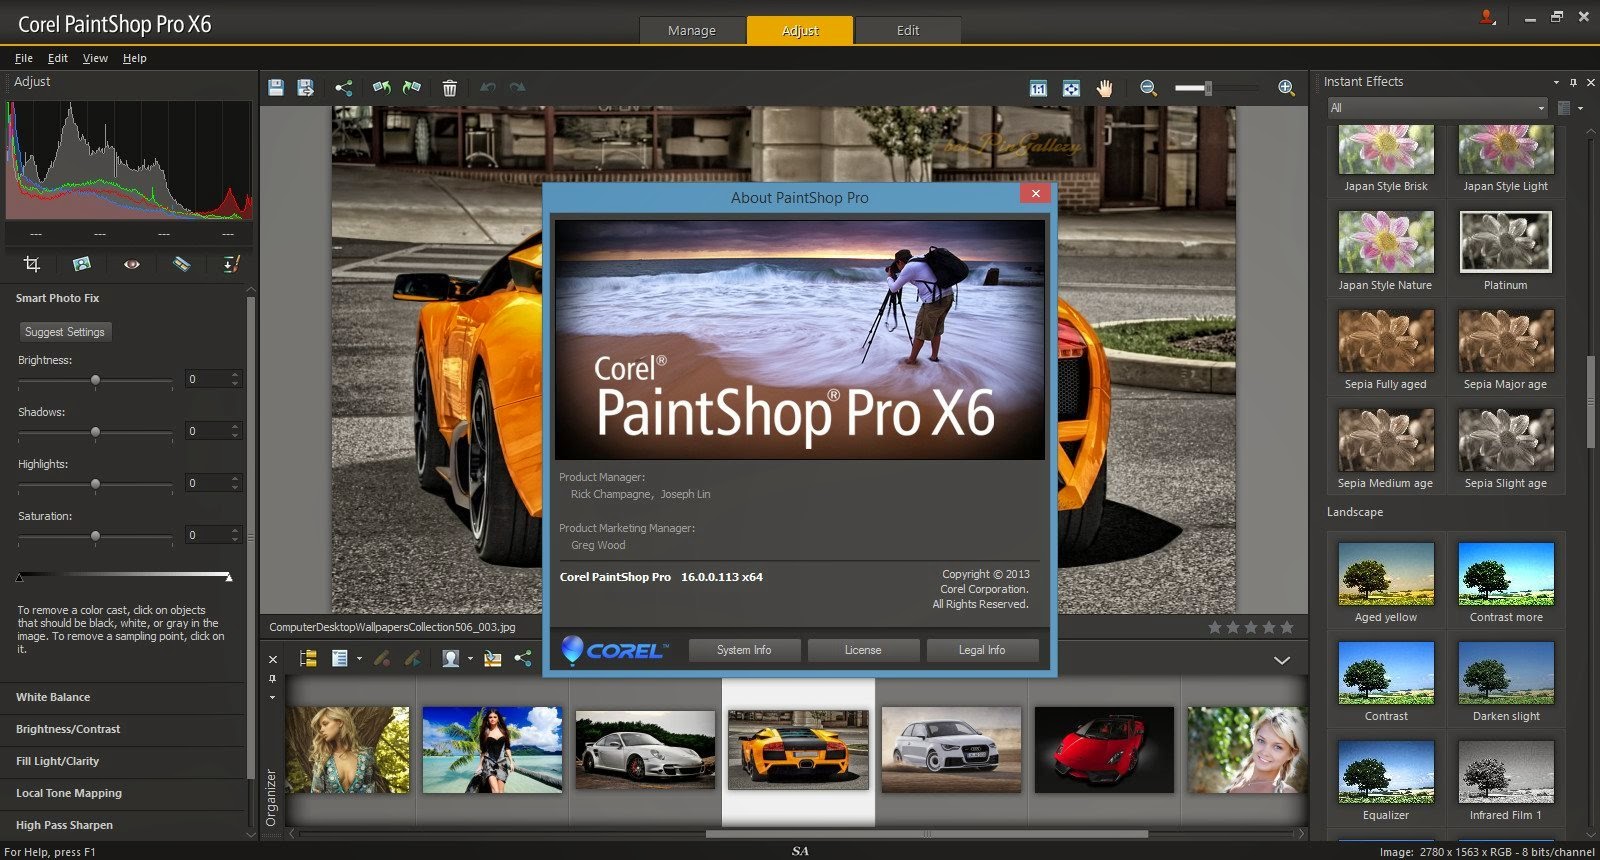Screen dimensions: 1600x860
Task: Click the zoom level slider in the toolbar
Action: pyautogui.click(x=1207, y=88)
